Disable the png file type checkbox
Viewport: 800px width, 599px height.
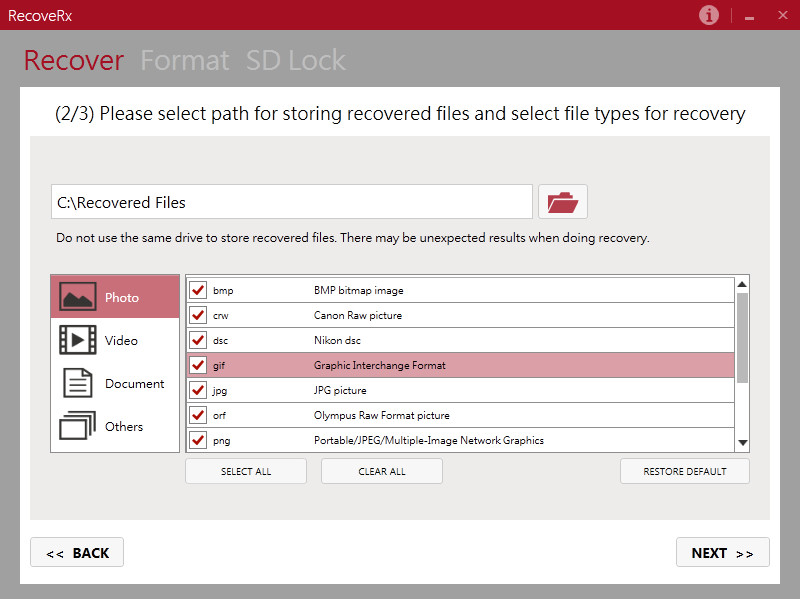click(x=198, y=440)
